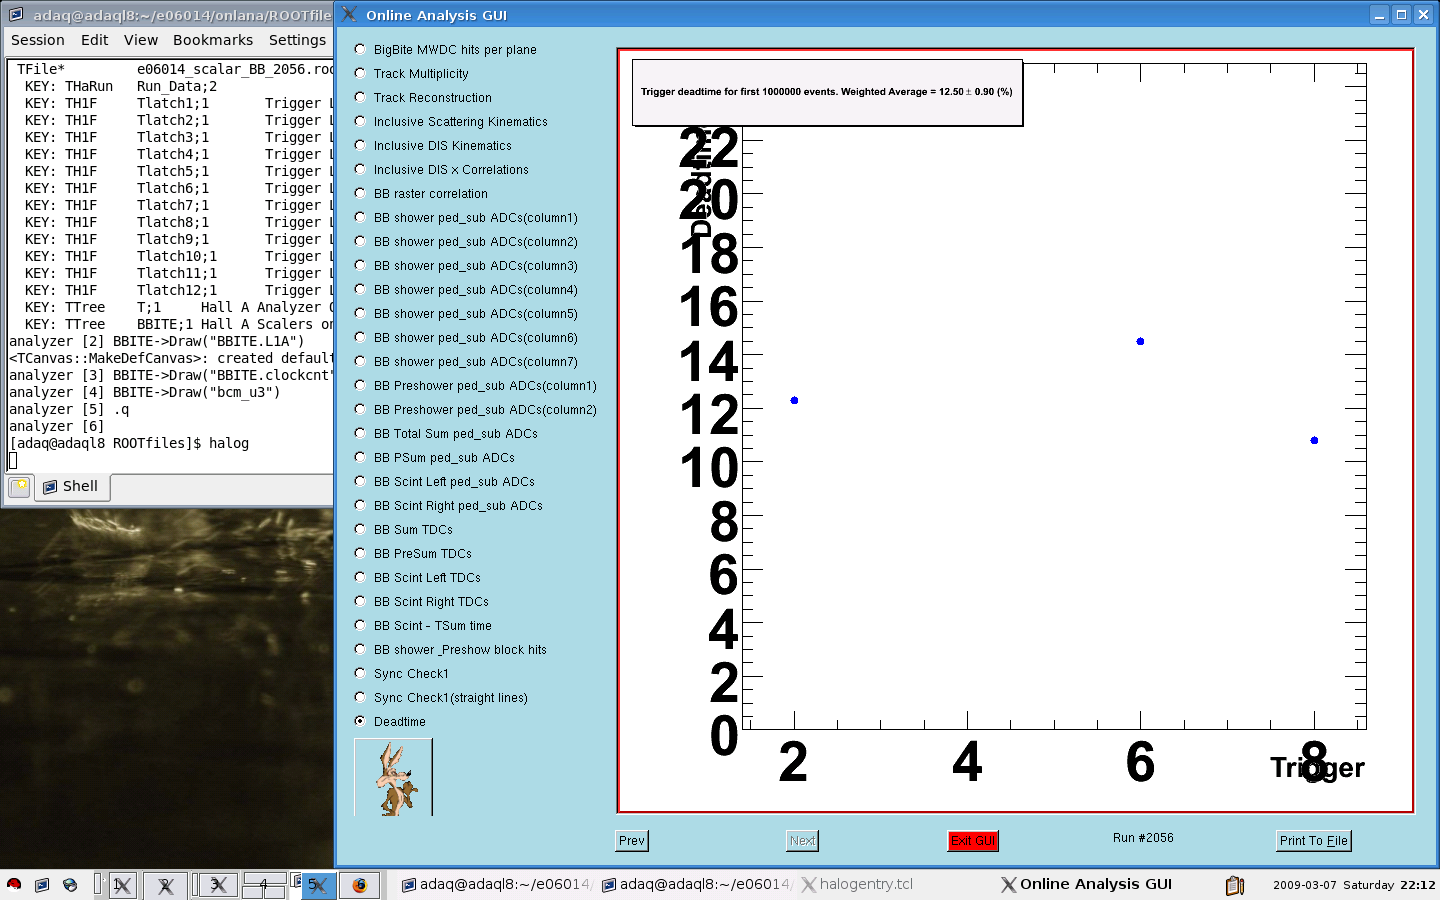Click the red Exit GUI button
1440x900 pixels.
click(972, 841)
